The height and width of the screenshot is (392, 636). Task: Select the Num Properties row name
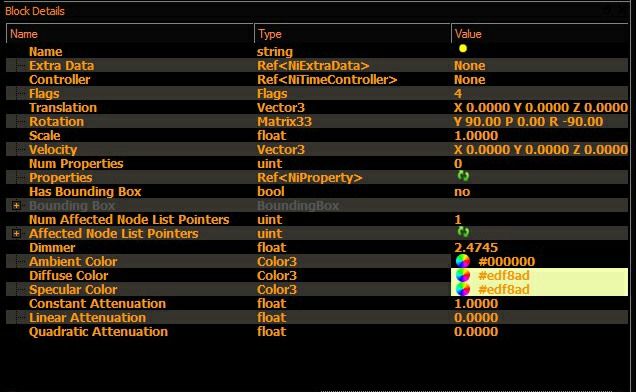76,164
